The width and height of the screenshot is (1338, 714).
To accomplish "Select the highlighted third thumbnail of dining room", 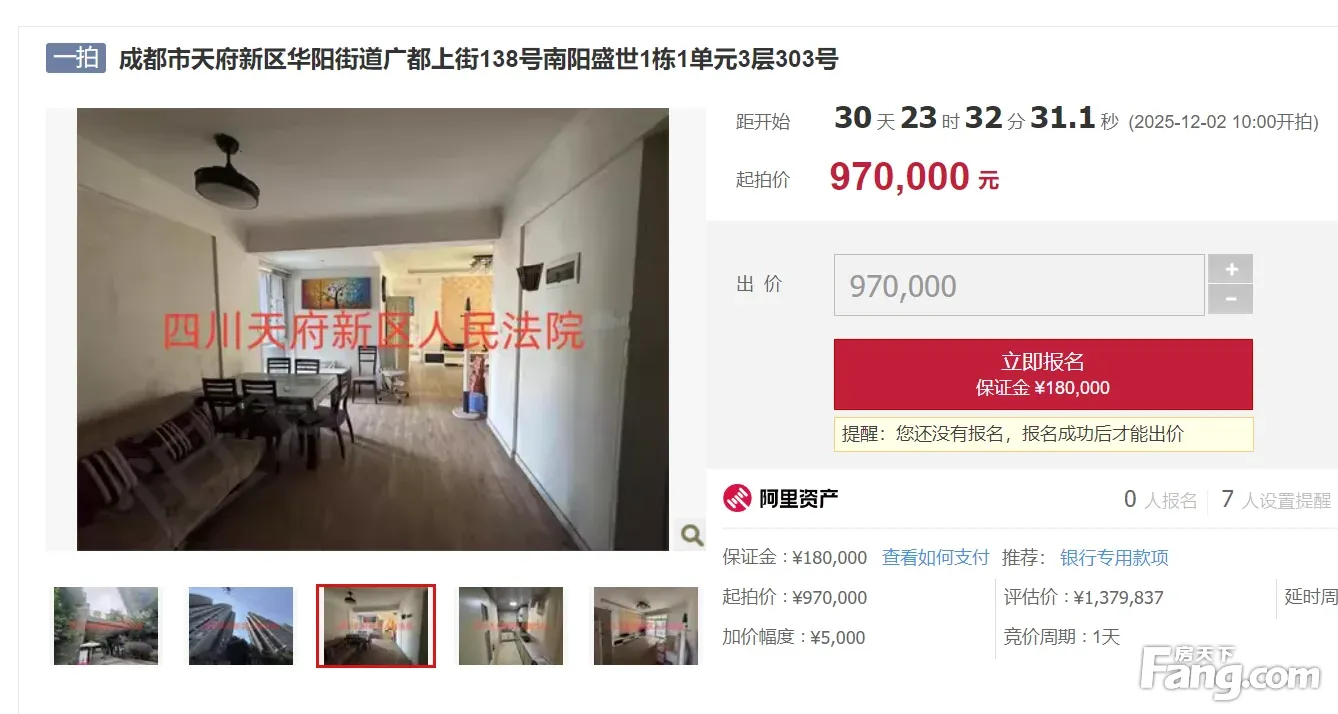I will 376,626.
